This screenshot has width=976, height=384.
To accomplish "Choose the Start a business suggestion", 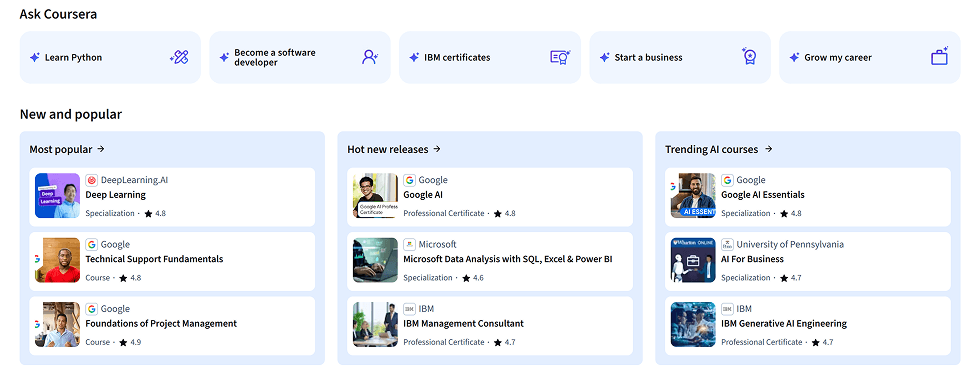I will [680, 57].
